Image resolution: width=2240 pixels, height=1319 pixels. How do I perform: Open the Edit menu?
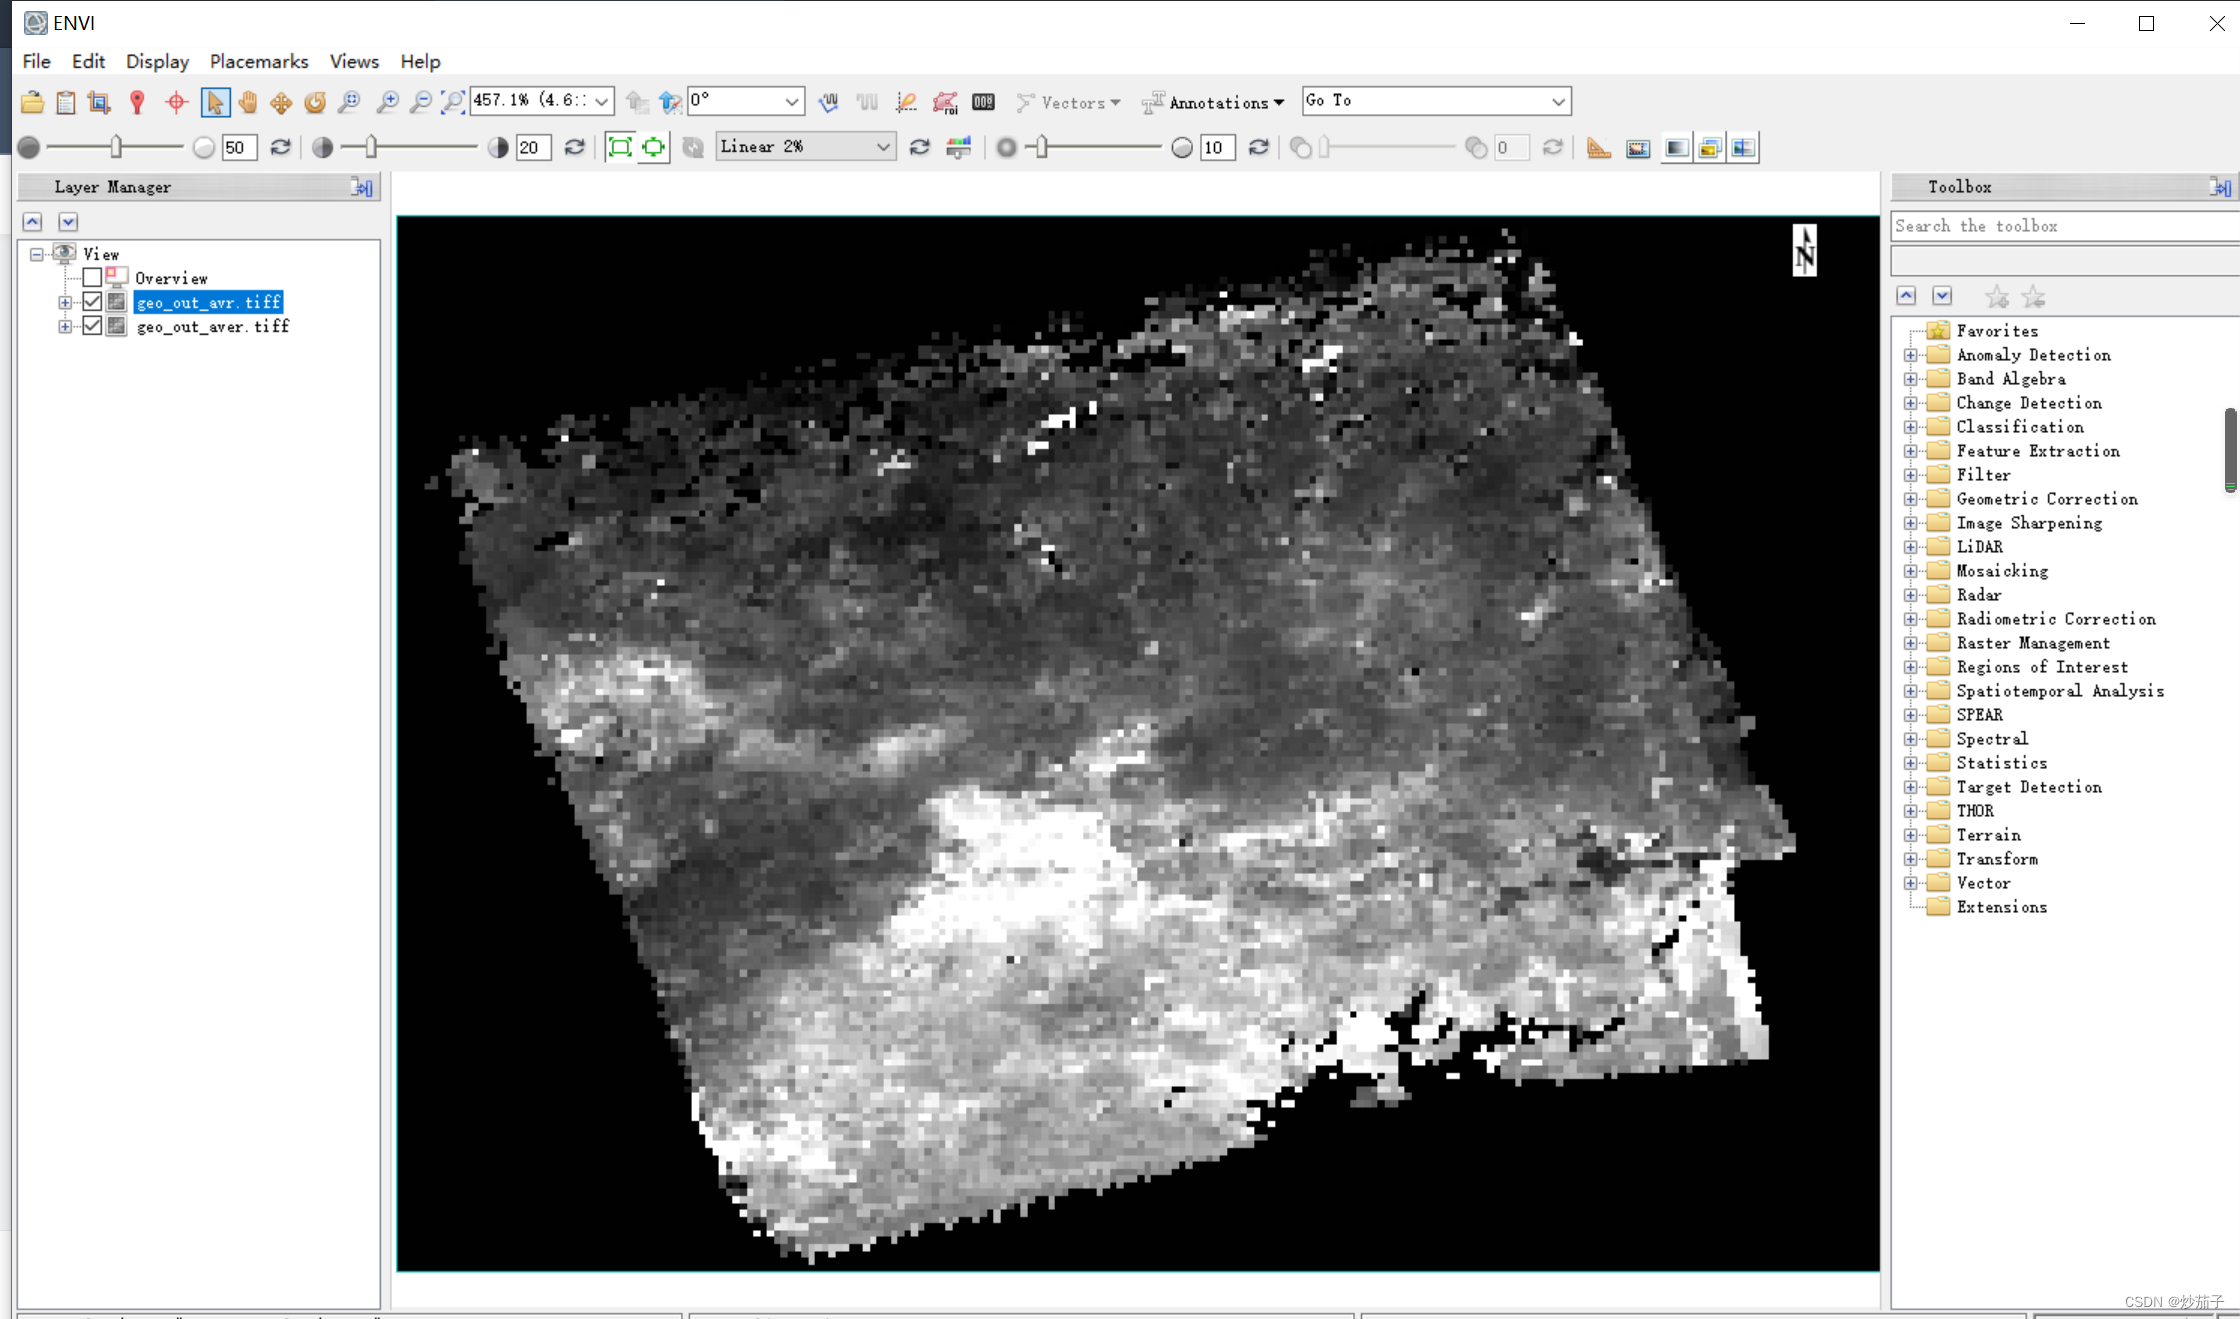click(88, 61)
